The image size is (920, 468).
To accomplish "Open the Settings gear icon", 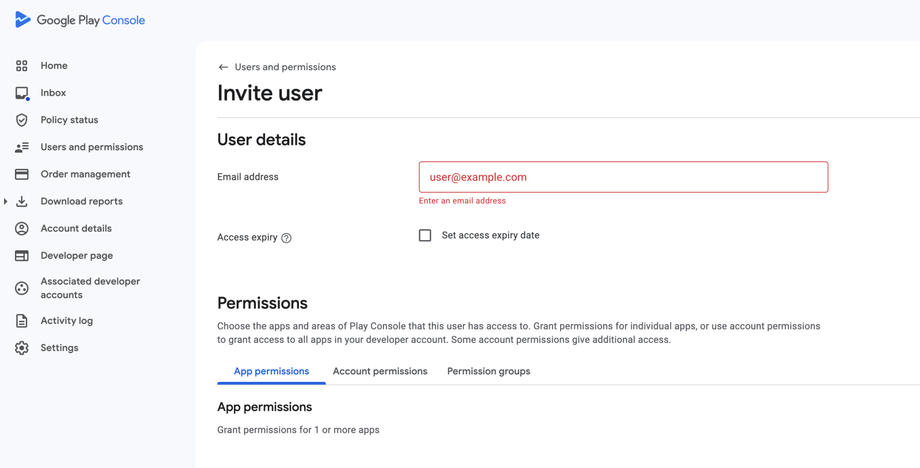I will (x=22, y=348).
